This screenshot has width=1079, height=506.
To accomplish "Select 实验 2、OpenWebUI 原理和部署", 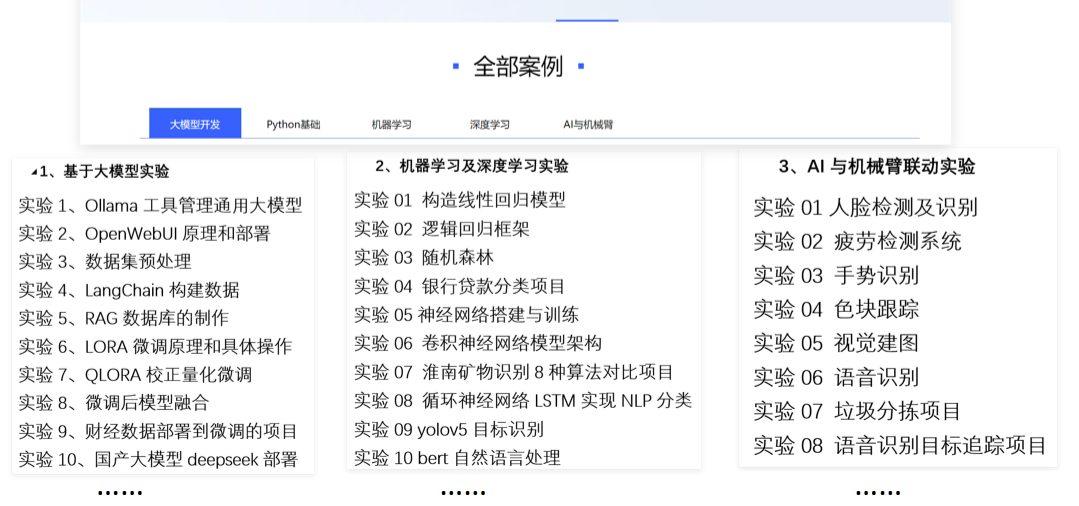I will click(x=145, y=233).
